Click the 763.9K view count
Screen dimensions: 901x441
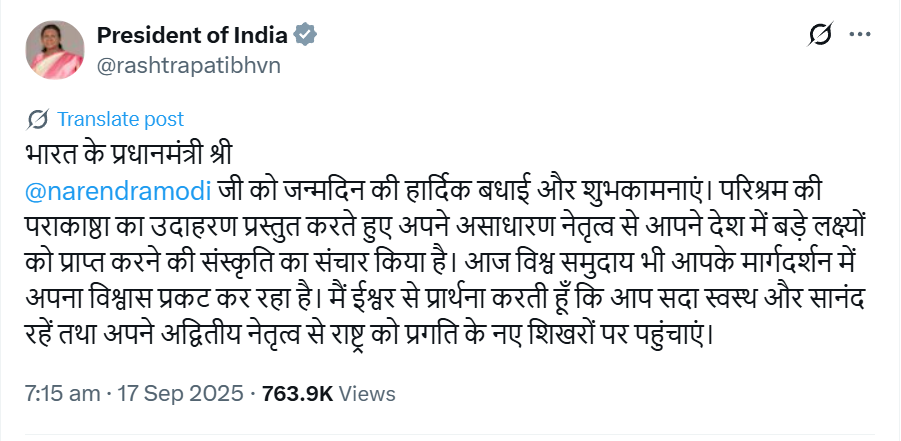(x=297, y=394)
